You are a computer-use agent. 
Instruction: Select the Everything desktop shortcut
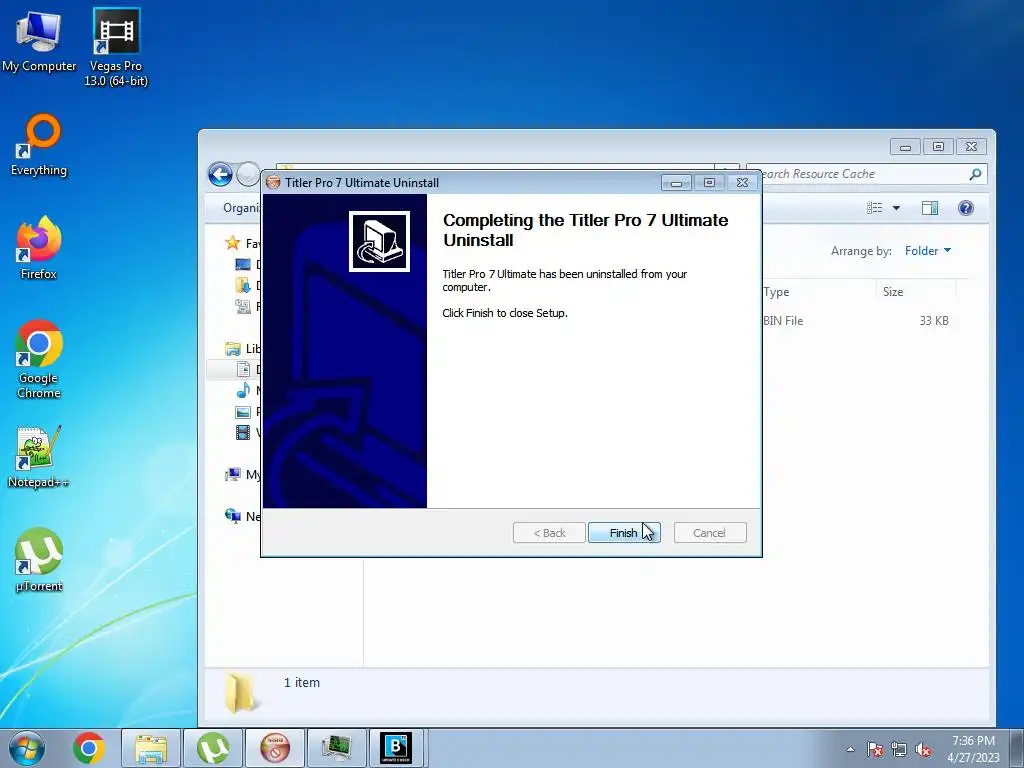point(39,145)
